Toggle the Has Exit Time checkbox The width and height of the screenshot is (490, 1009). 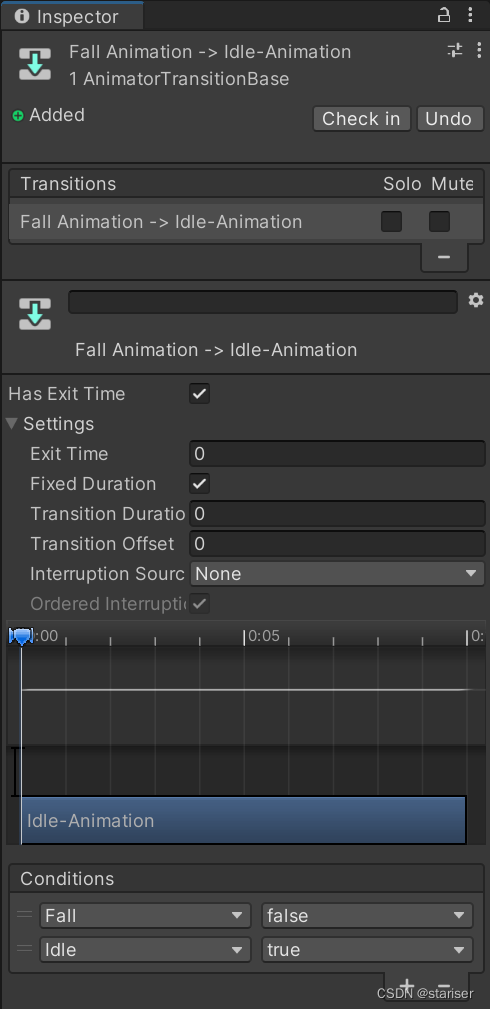point(200,394)
